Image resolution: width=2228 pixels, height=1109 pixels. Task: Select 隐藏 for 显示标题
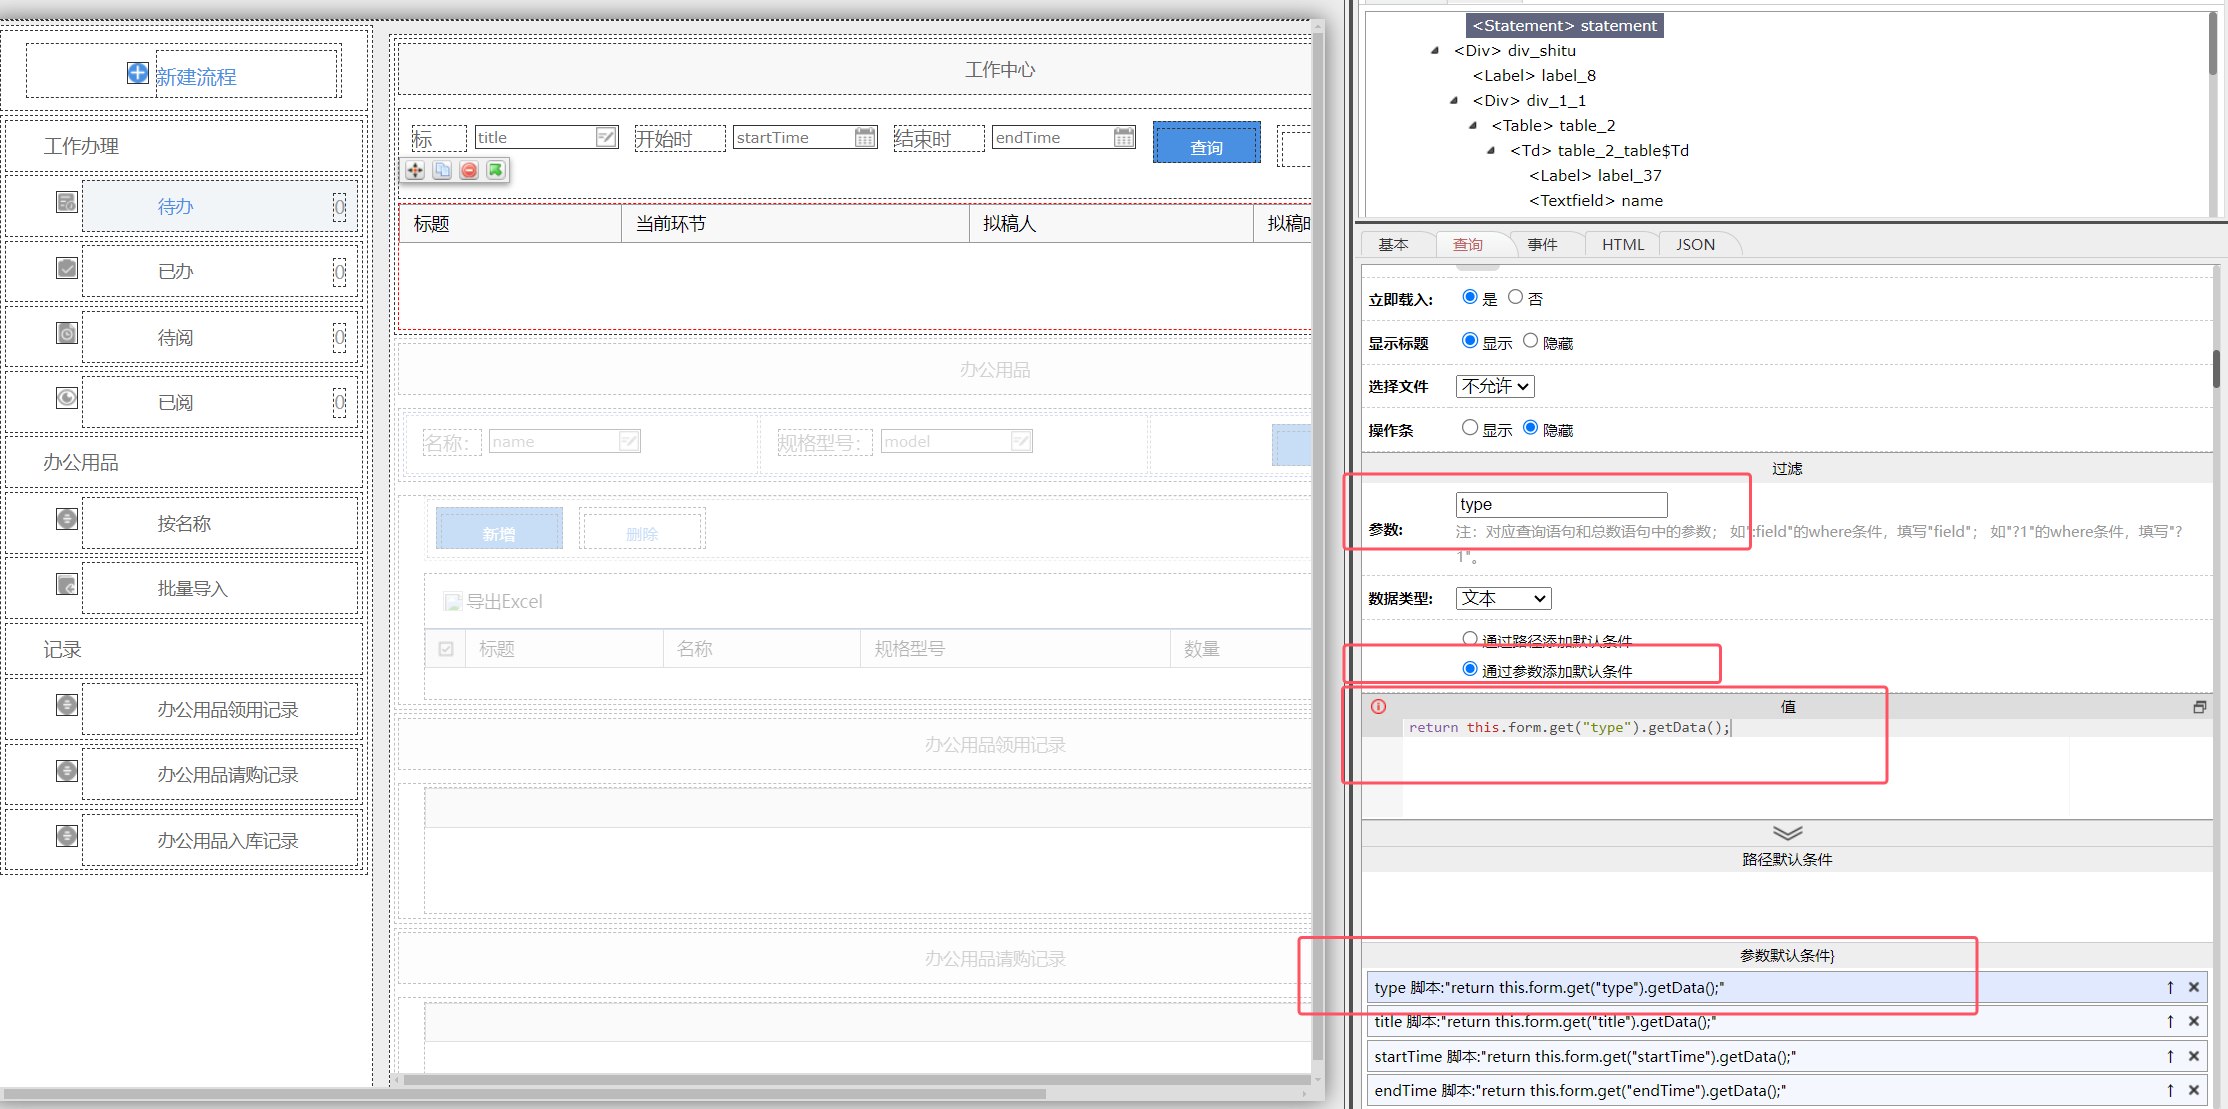[x=1530, y=341]
